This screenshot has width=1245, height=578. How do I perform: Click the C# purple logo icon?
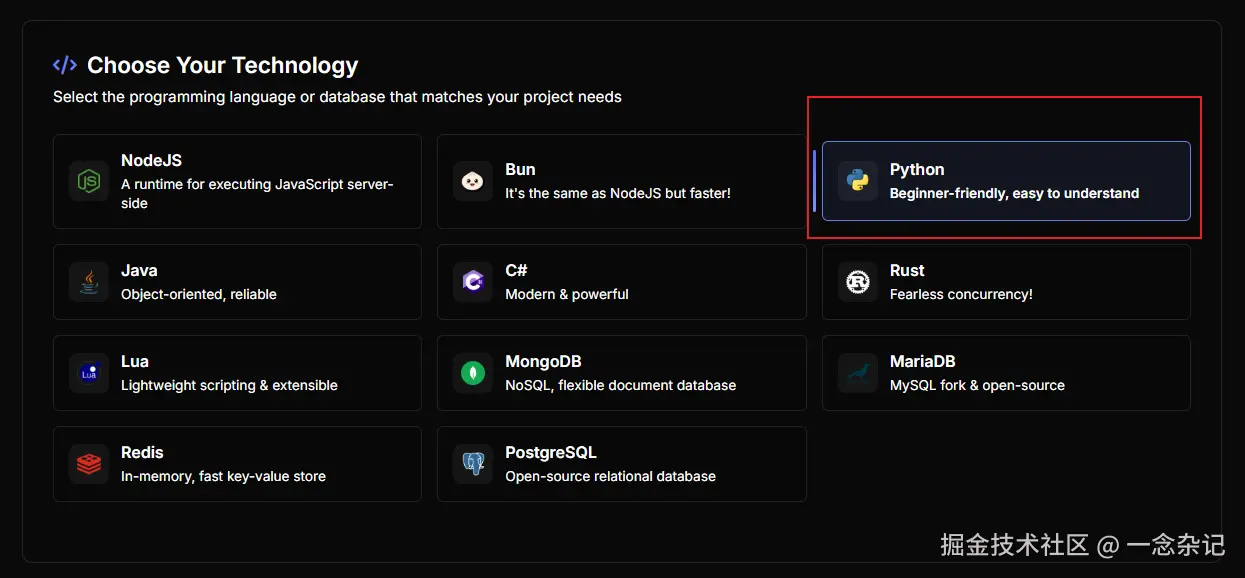[x=473, y=282]
